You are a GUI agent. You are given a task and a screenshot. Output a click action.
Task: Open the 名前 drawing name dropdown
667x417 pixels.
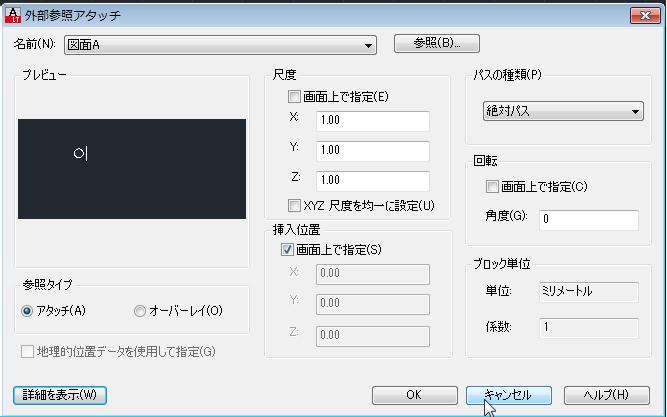tap(220, 45)
